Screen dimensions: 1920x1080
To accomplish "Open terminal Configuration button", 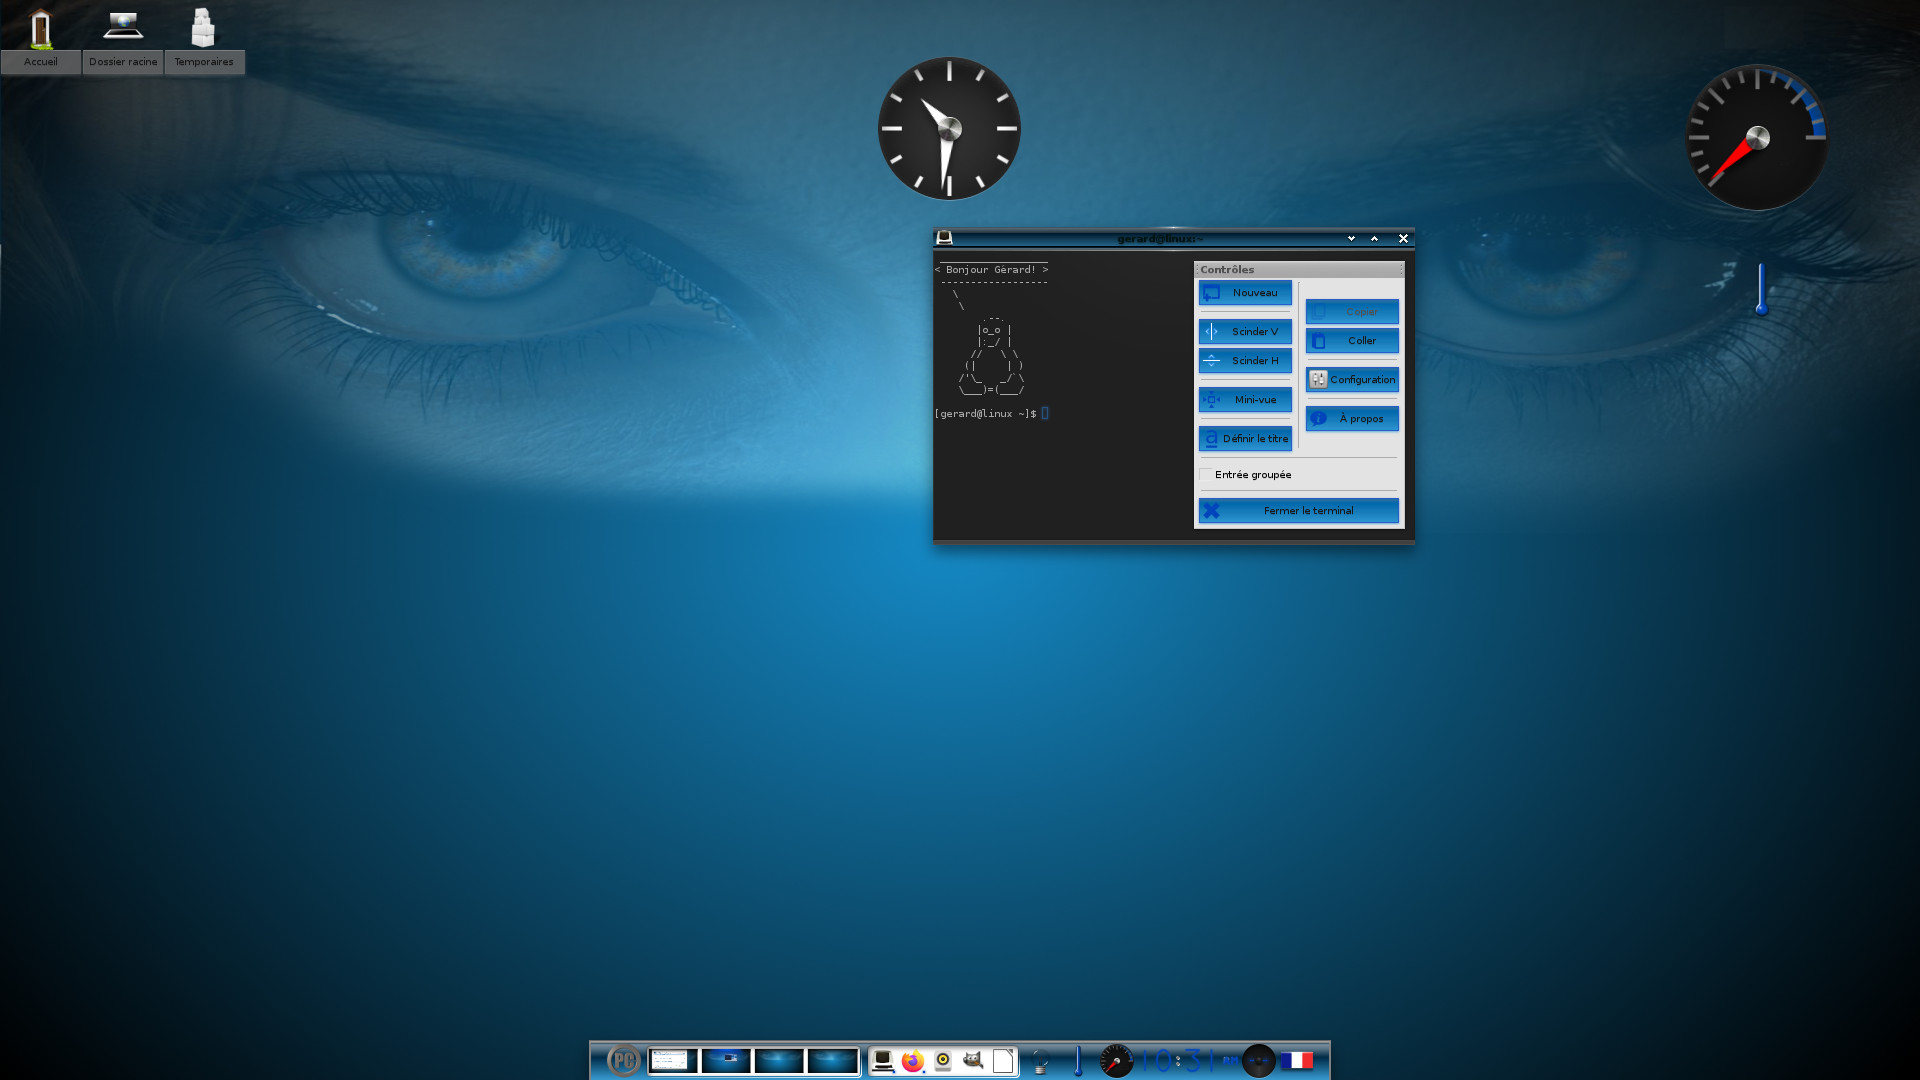I will (1352, 380).
